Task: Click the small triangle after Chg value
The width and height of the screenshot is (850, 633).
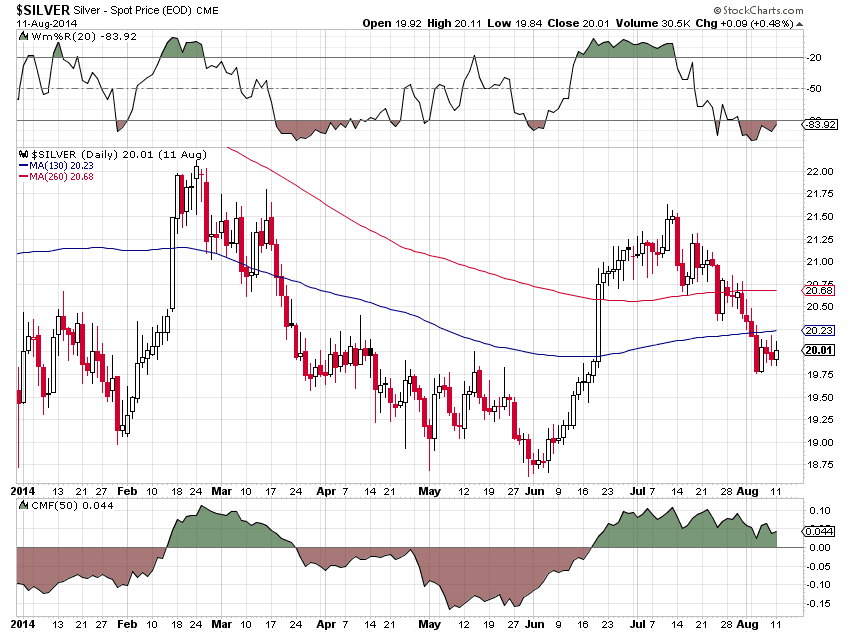Action: 800,24
